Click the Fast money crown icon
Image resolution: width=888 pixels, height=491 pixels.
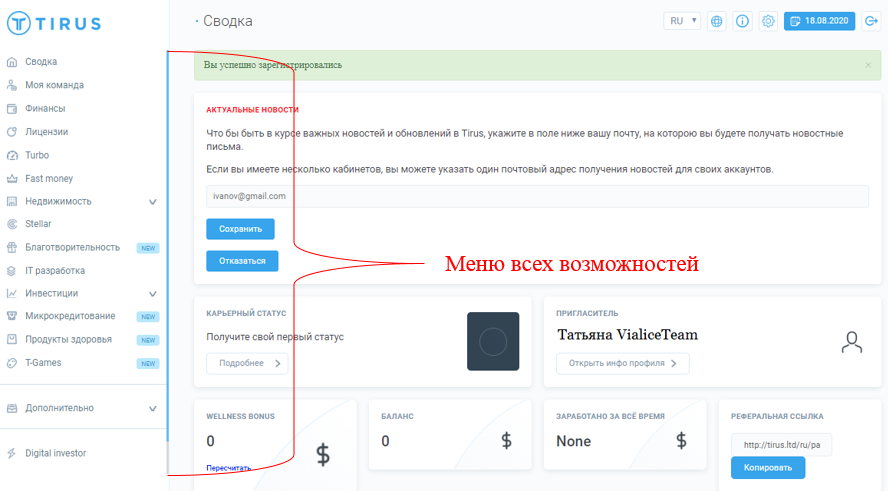click(12, 178)
